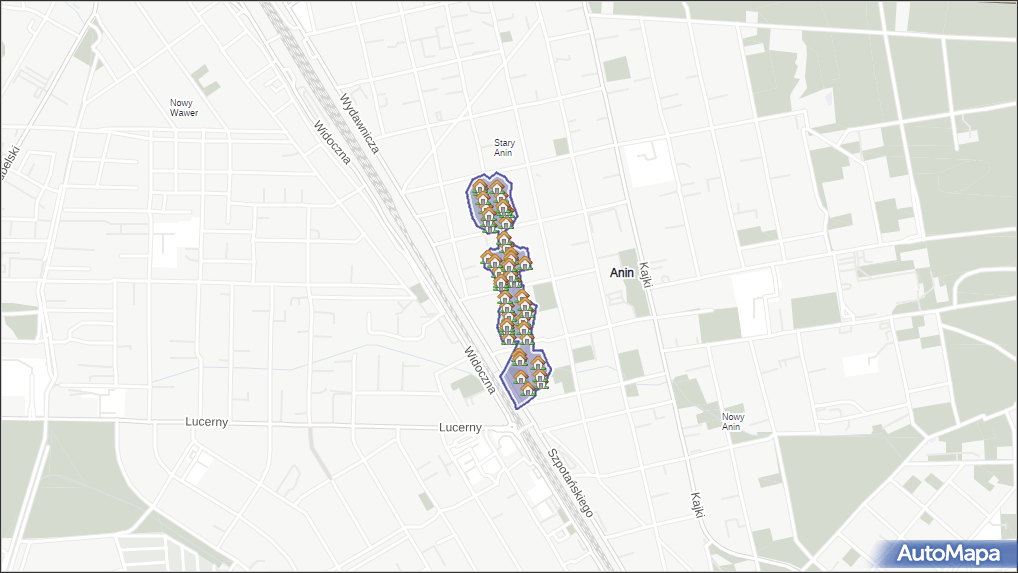1018x573 pixels.
Task: Select easternmost house icon in the second cluster
Action: click(x=523, y=261)
